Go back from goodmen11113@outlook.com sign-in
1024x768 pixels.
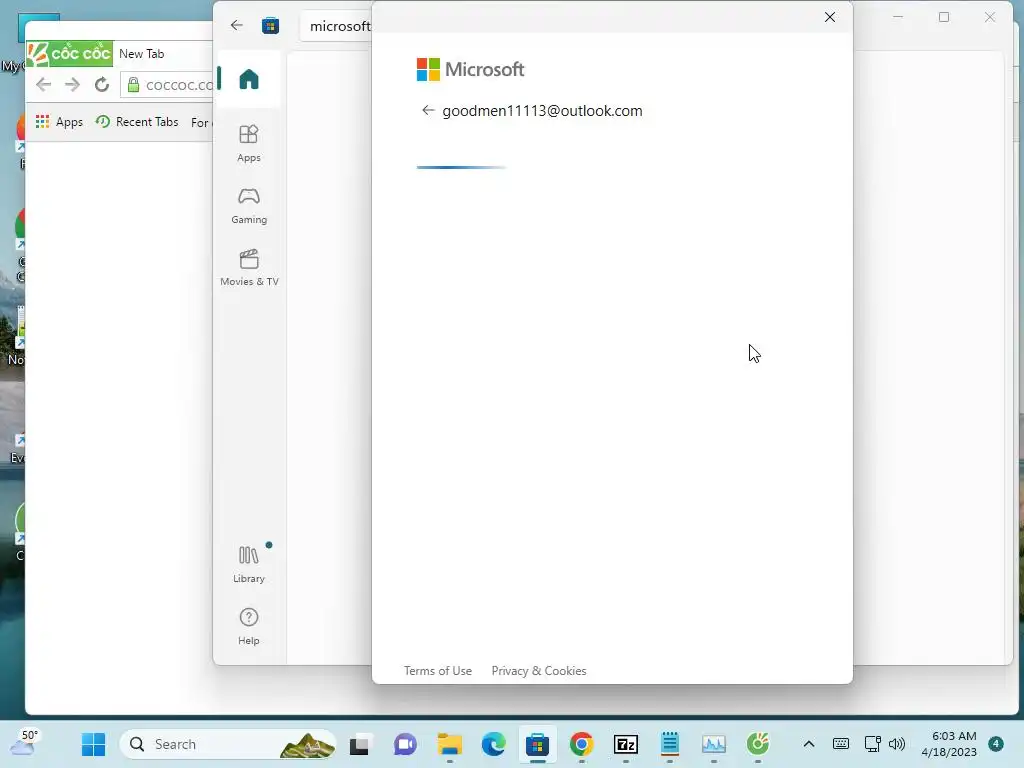[x=428, y=110]
